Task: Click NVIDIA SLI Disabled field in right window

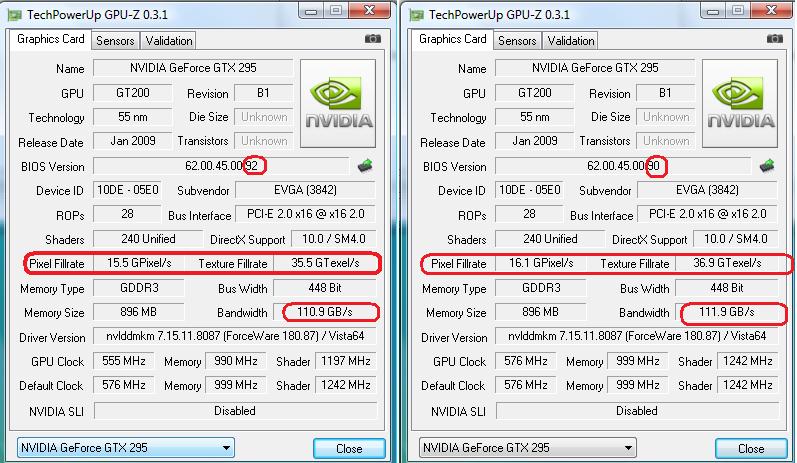Action: [637, 411]
